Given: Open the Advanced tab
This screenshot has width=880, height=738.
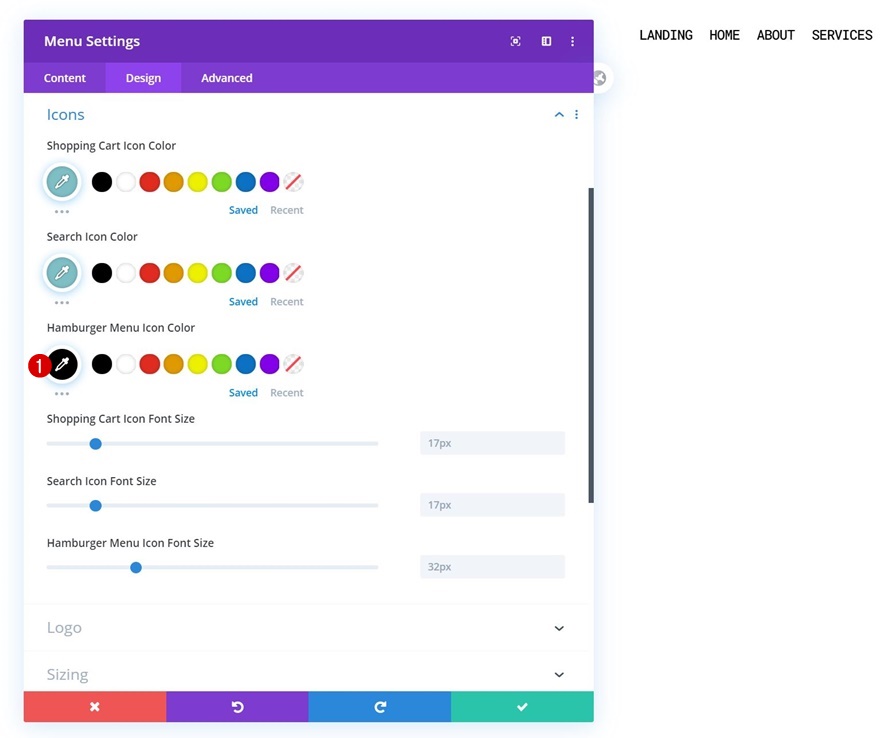Looking at the screenshot, I should pyautogui.click(x=227, y=78).
